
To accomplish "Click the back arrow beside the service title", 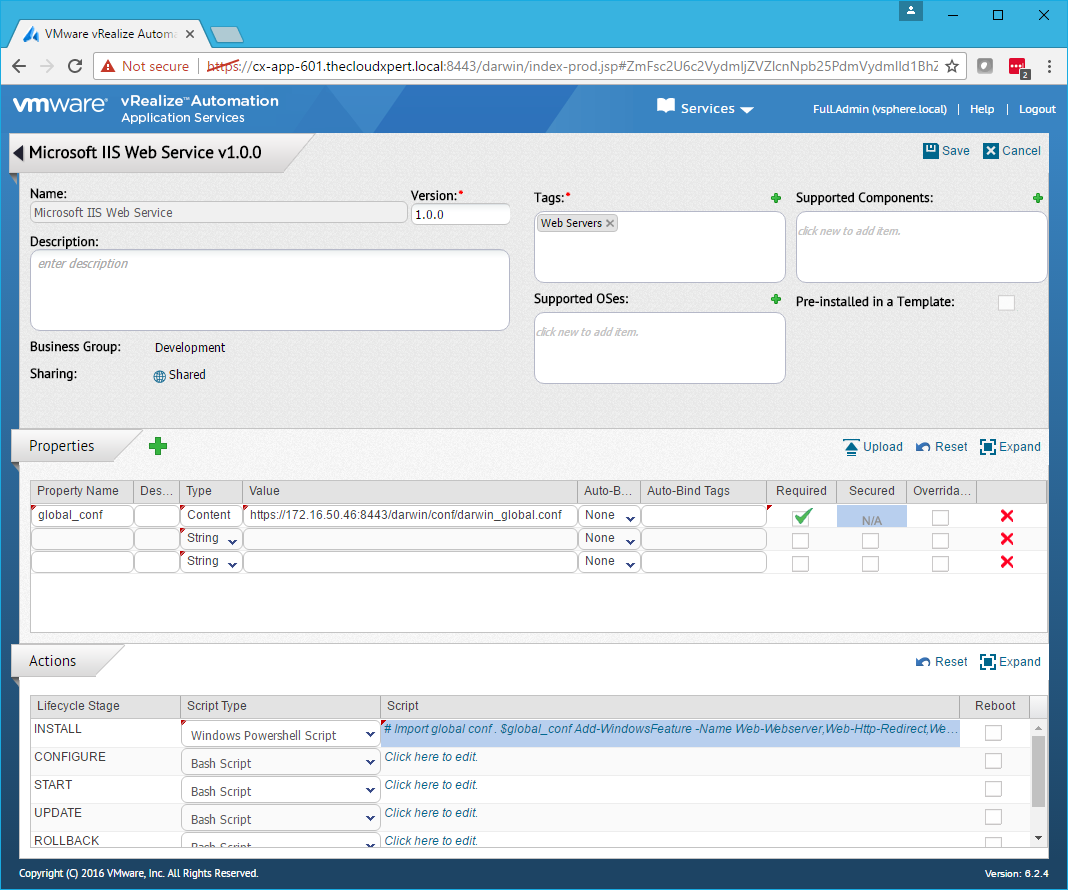I will [x=18, y=153].
